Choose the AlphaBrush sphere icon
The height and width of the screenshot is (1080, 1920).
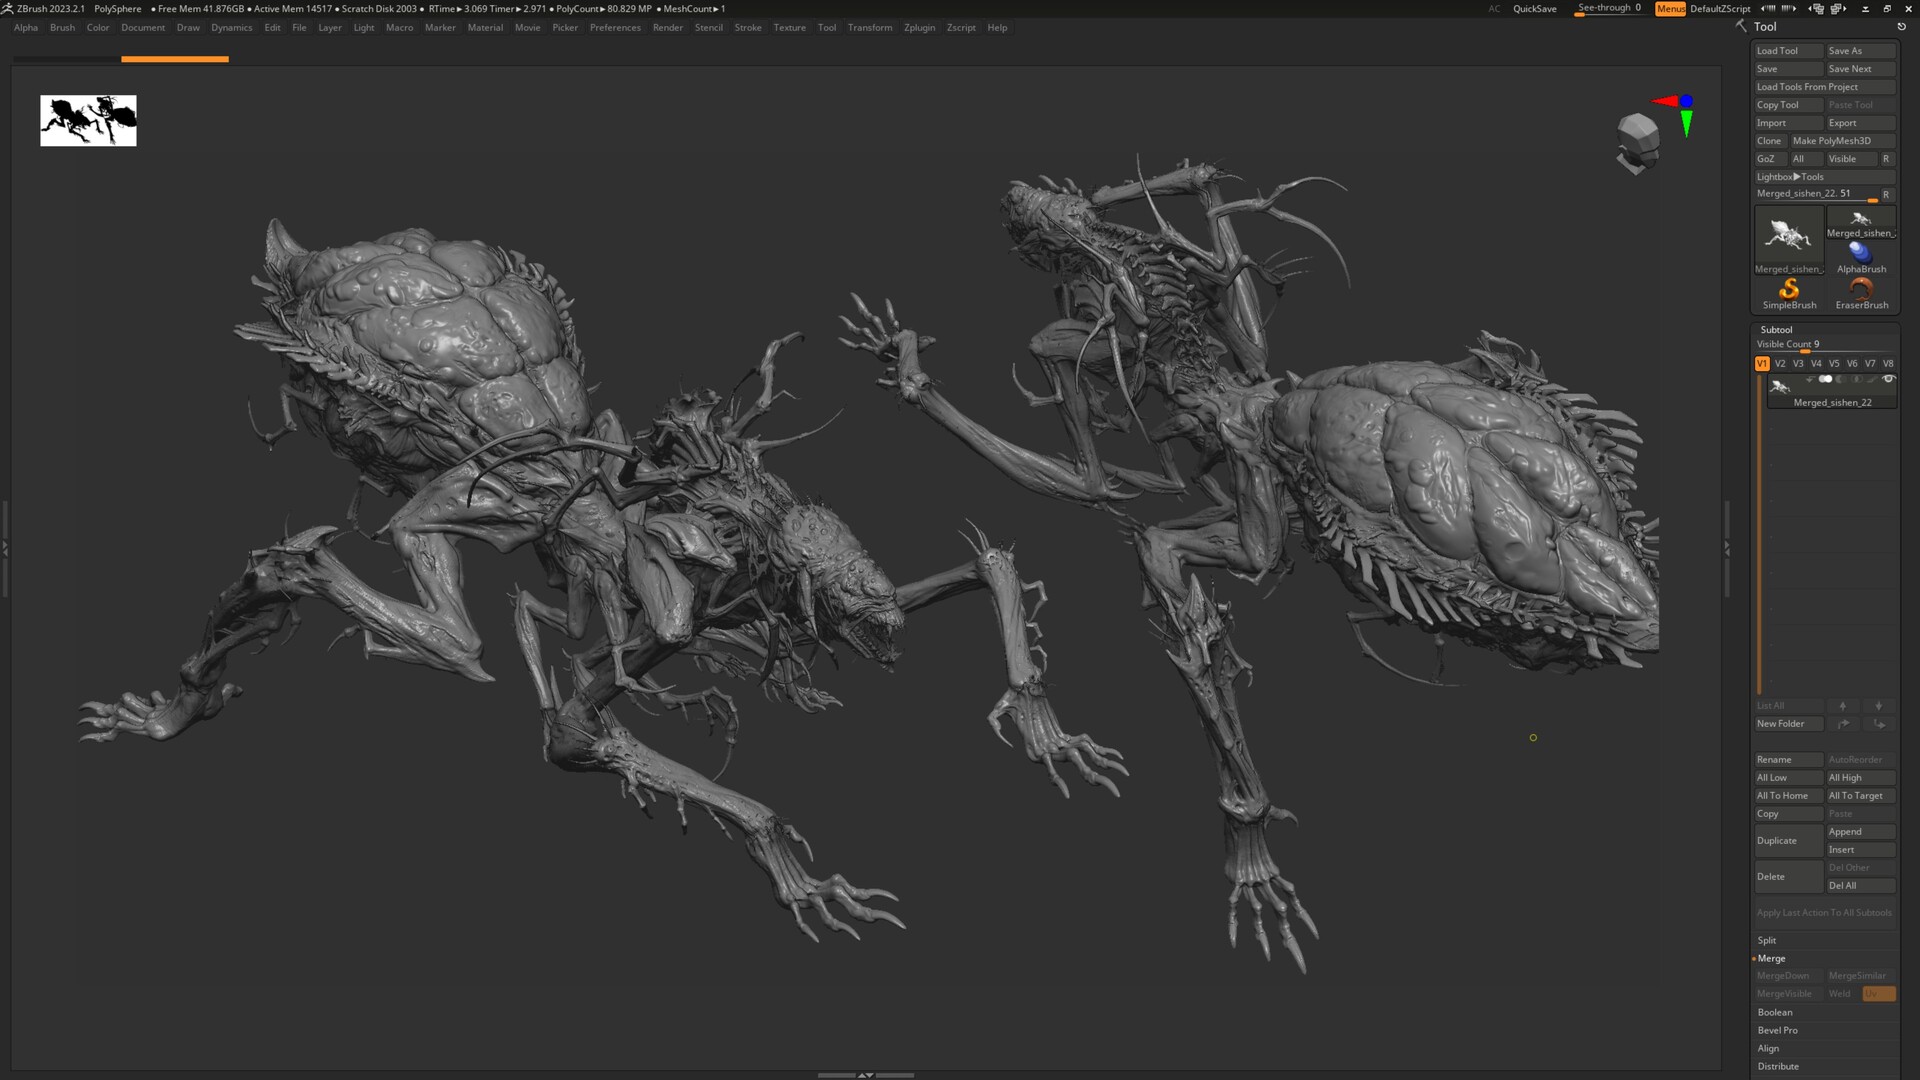(x=1860, y=252)
